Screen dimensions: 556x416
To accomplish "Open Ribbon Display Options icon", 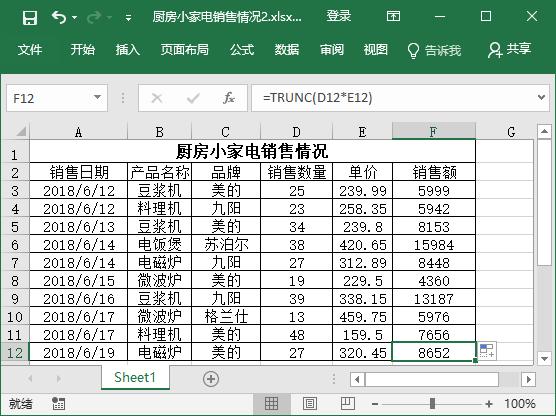I will tap(393, 16).
